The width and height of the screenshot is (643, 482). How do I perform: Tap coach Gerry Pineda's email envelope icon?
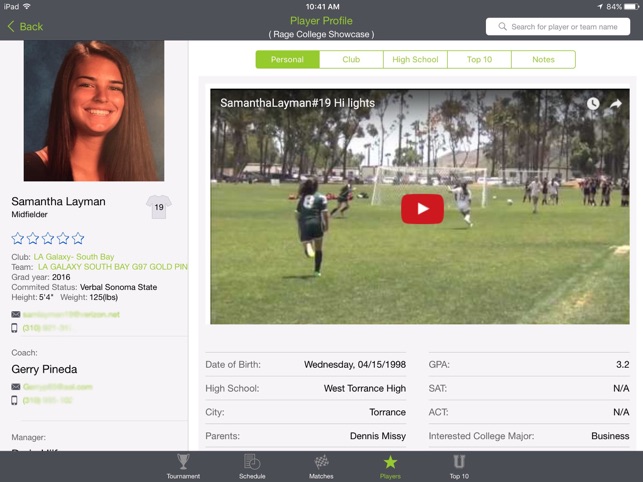[x=16, y=387]
